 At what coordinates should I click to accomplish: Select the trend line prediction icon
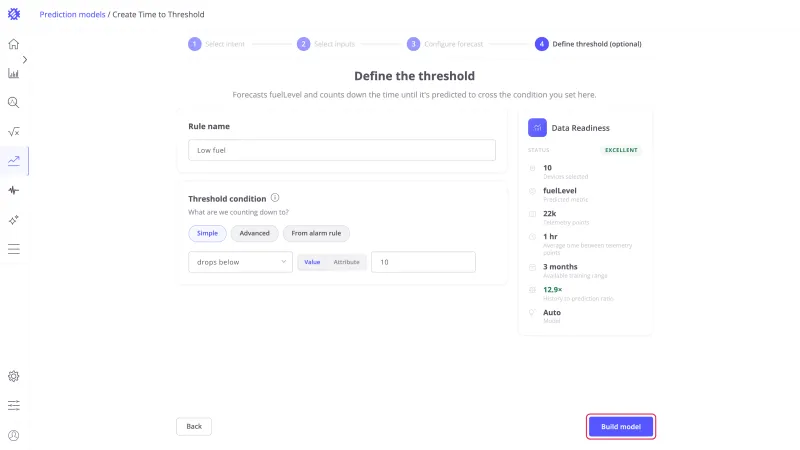[x=14, y=161]
